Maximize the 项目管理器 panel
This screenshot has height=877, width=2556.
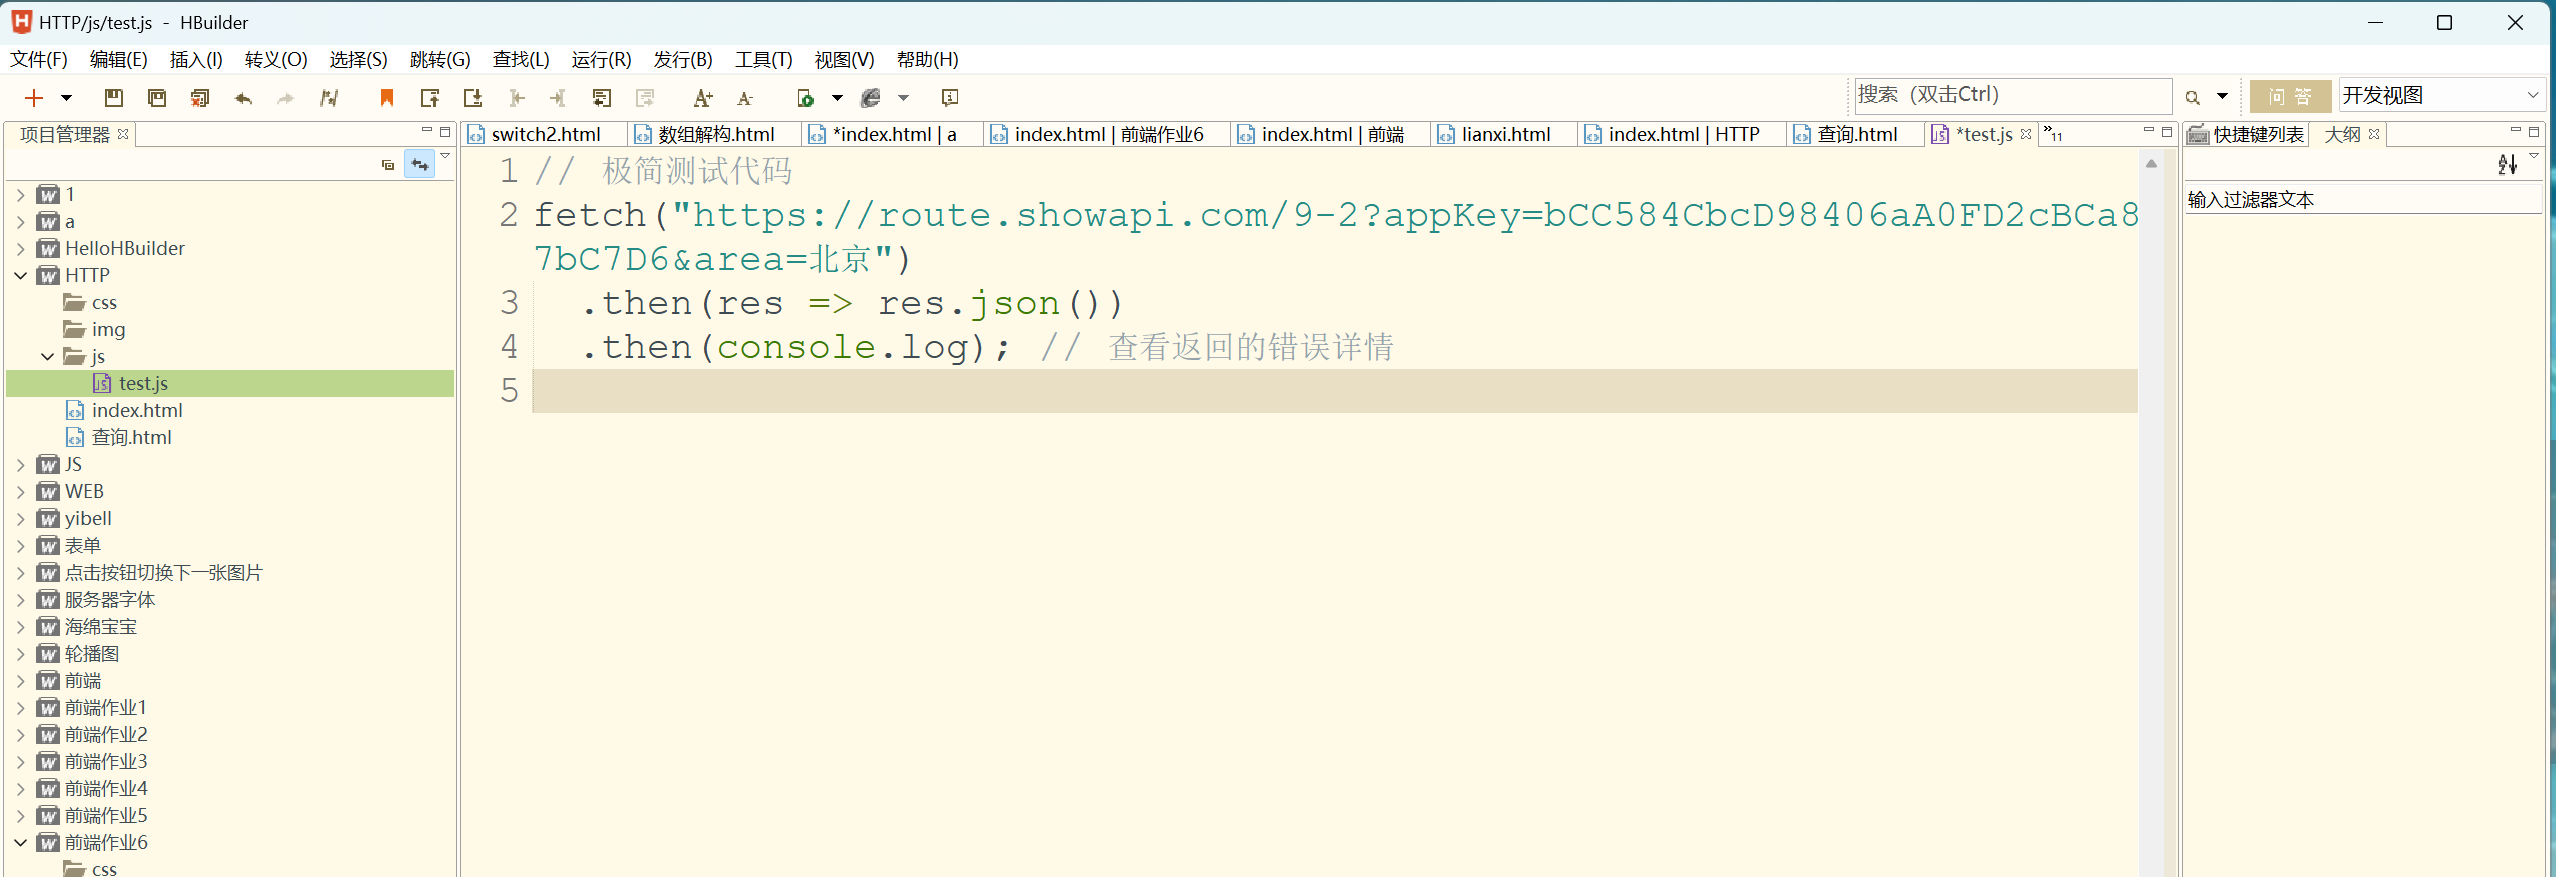point(446,132)
